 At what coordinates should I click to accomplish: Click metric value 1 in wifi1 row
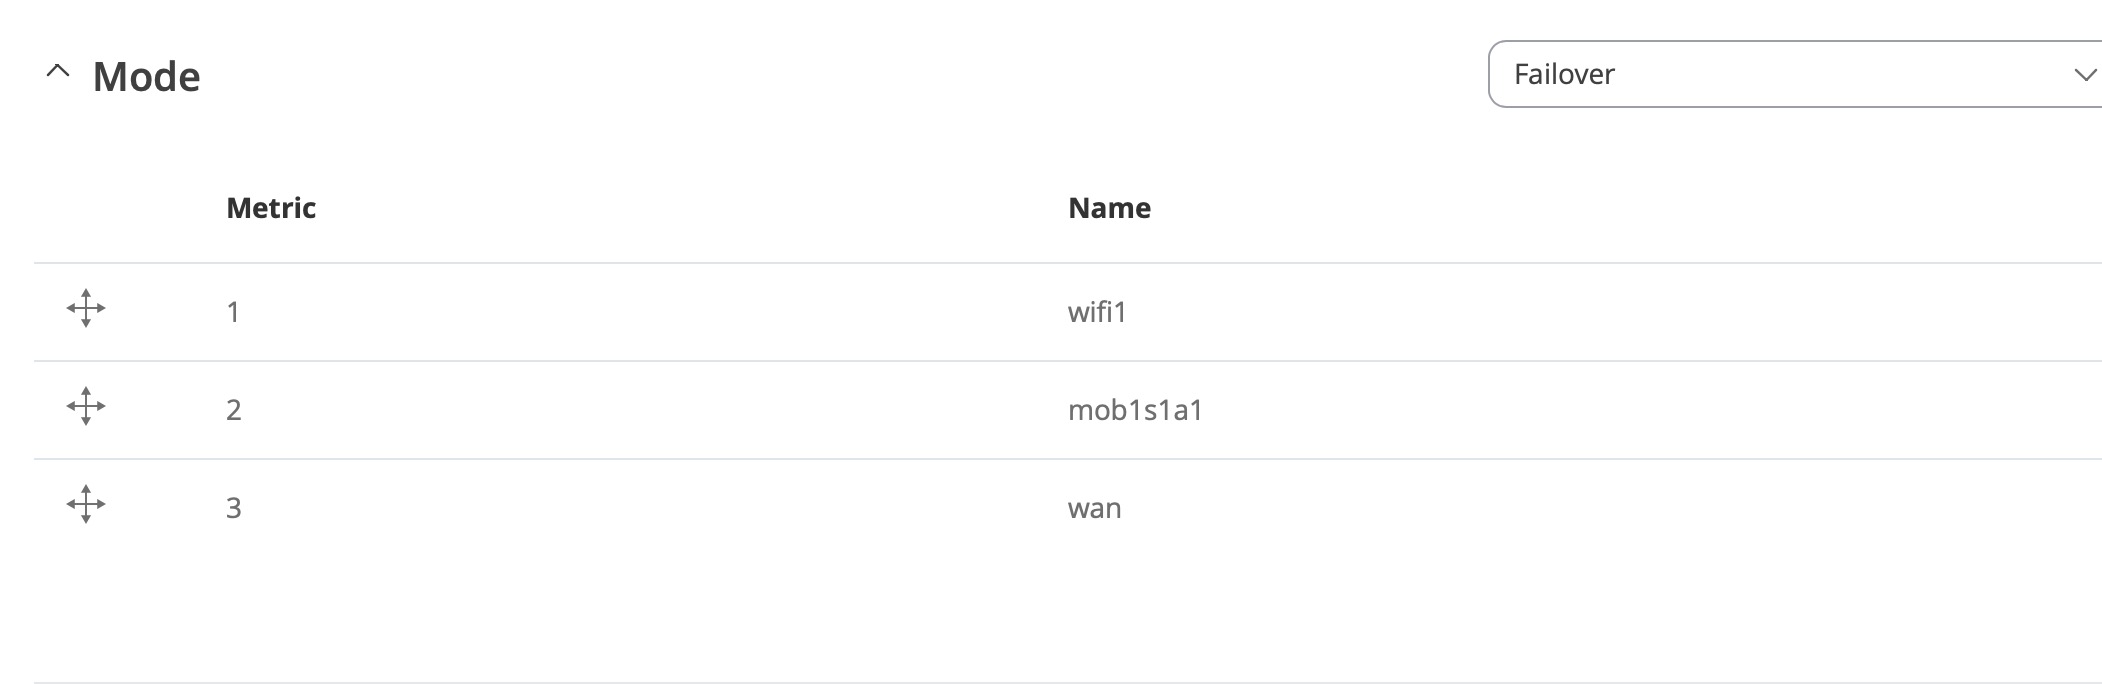point(233,313)
